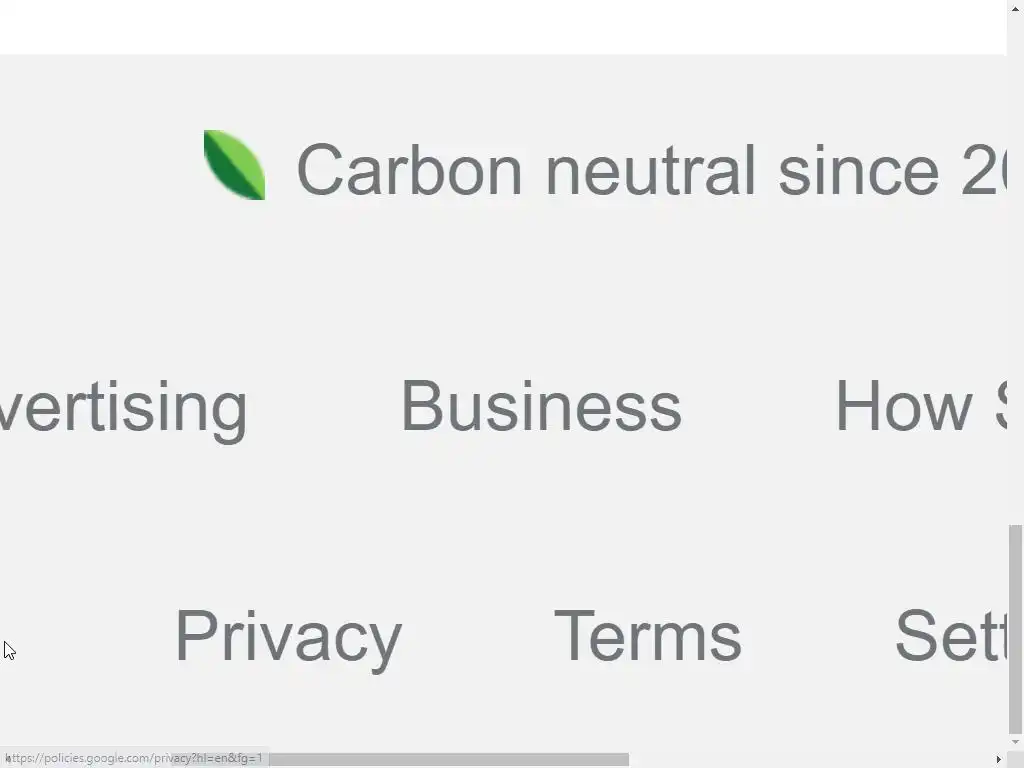
Task: Open the Advertising footer link
Action: pyautogui.click(x=123, y=407)
